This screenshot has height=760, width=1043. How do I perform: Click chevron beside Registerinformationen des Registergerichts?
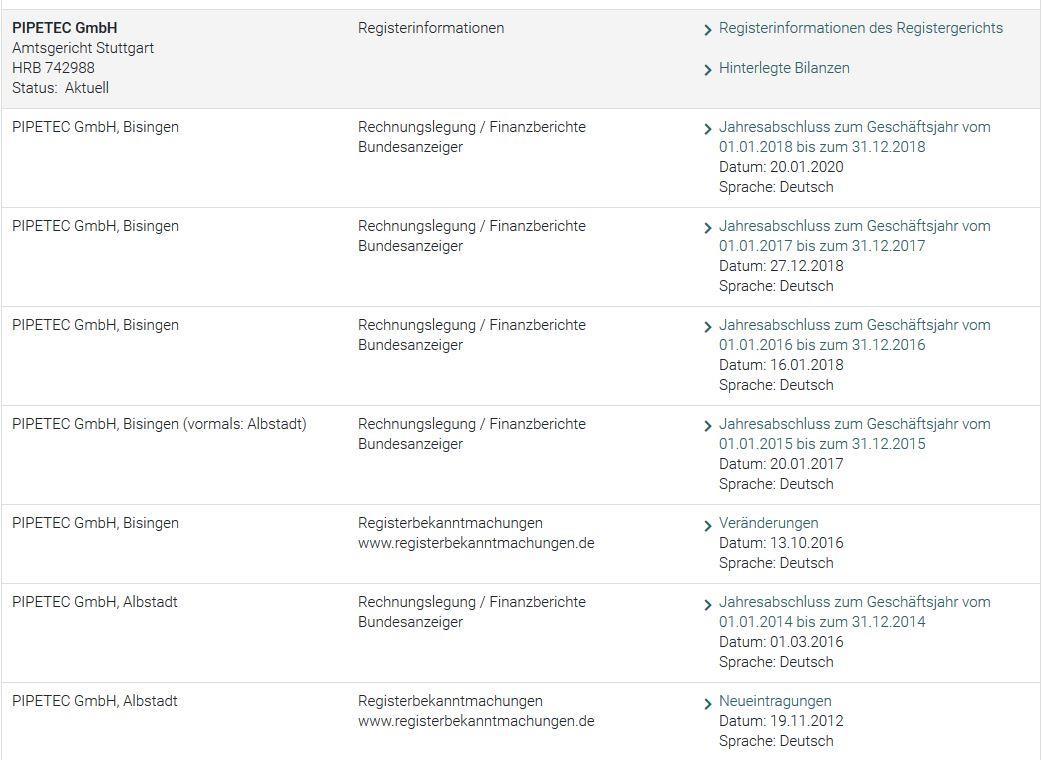click(708, 30)
